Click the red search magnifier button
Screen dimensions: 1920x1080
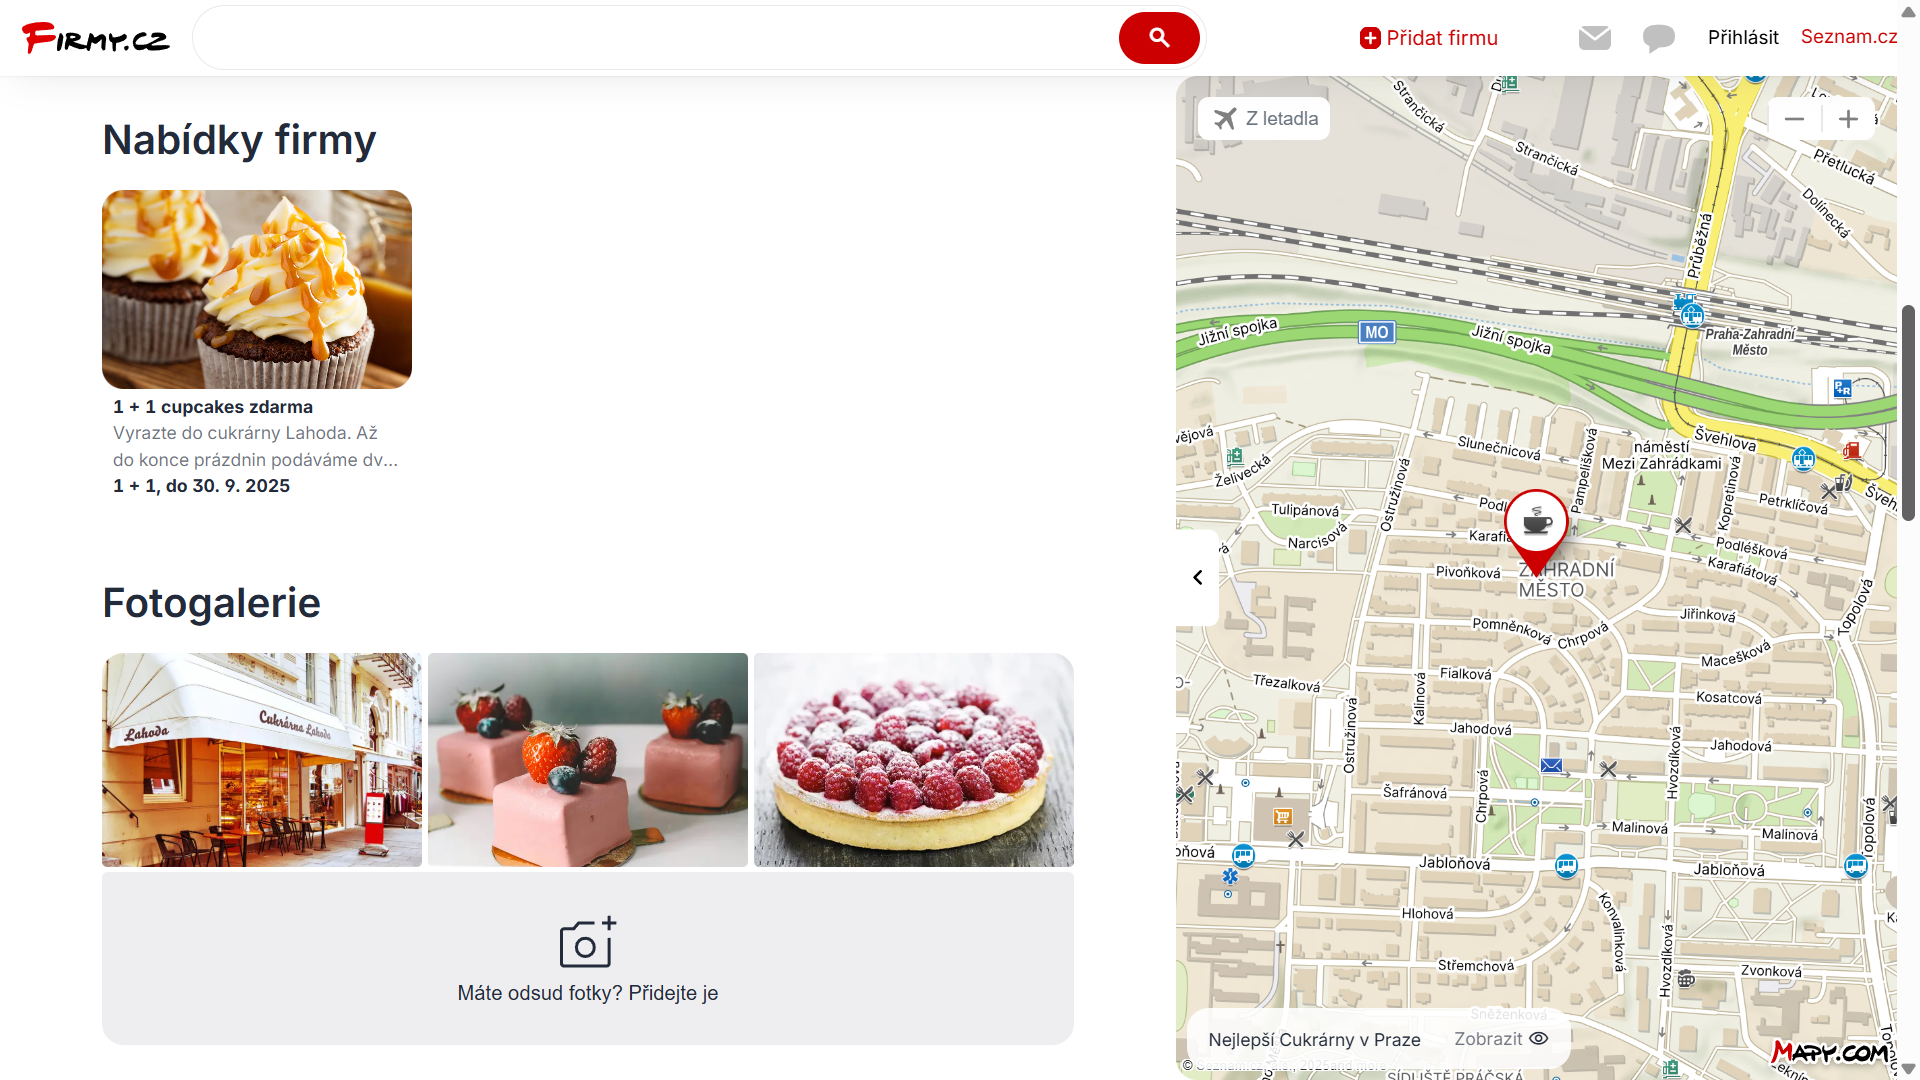[x=1159, y=38]
